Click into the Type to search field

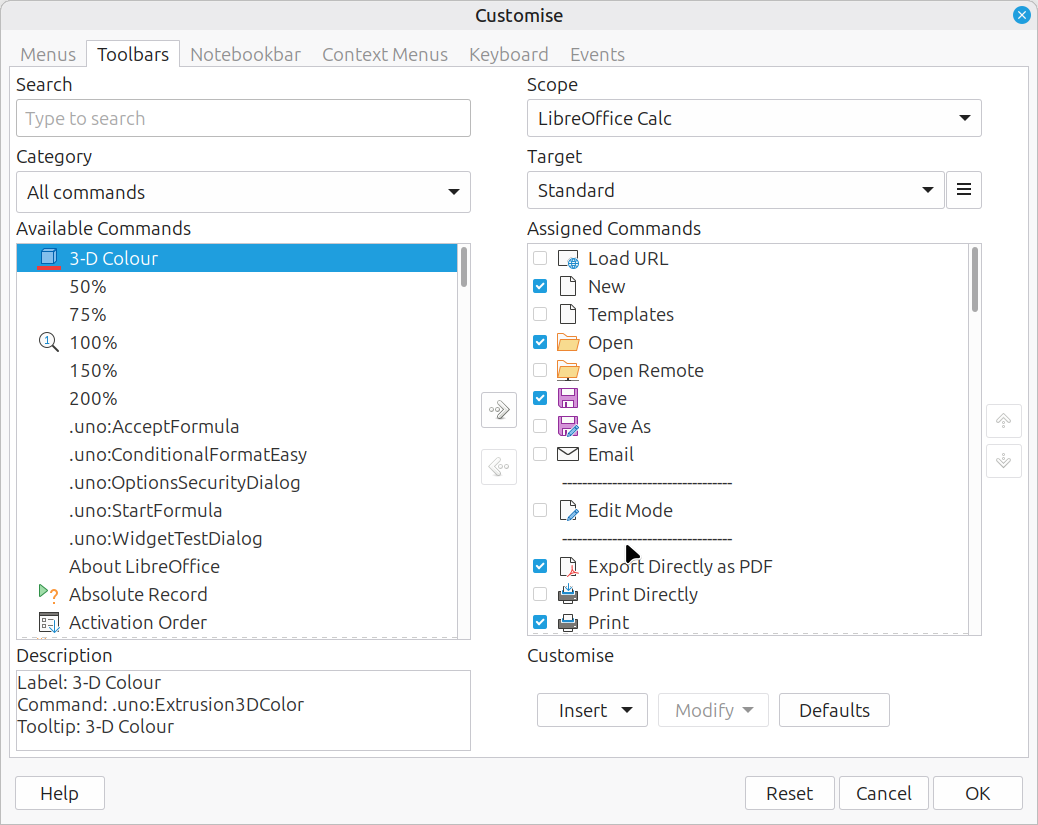[x=243, y=118]
